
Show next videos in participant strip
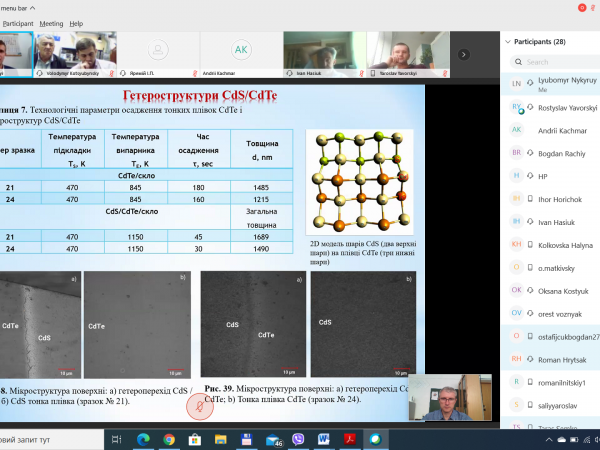point(464,54)
